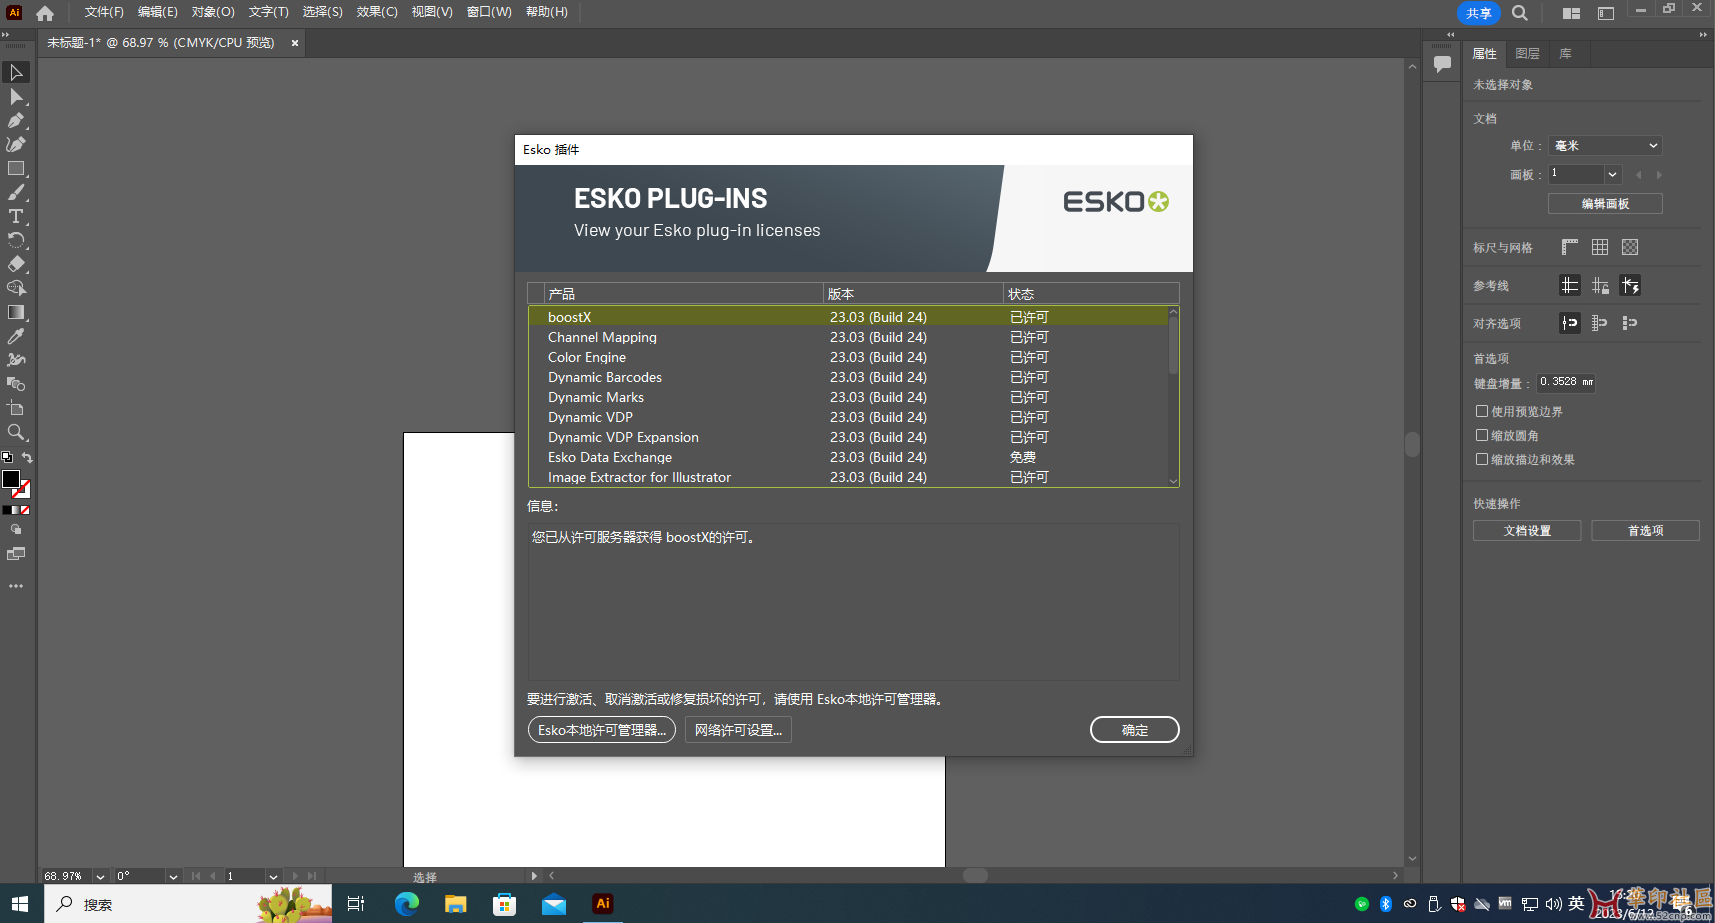Enable 缩放描边和效果 checkbox
This screenshot has width=1715, height=923.
(x=1482, y=459)
